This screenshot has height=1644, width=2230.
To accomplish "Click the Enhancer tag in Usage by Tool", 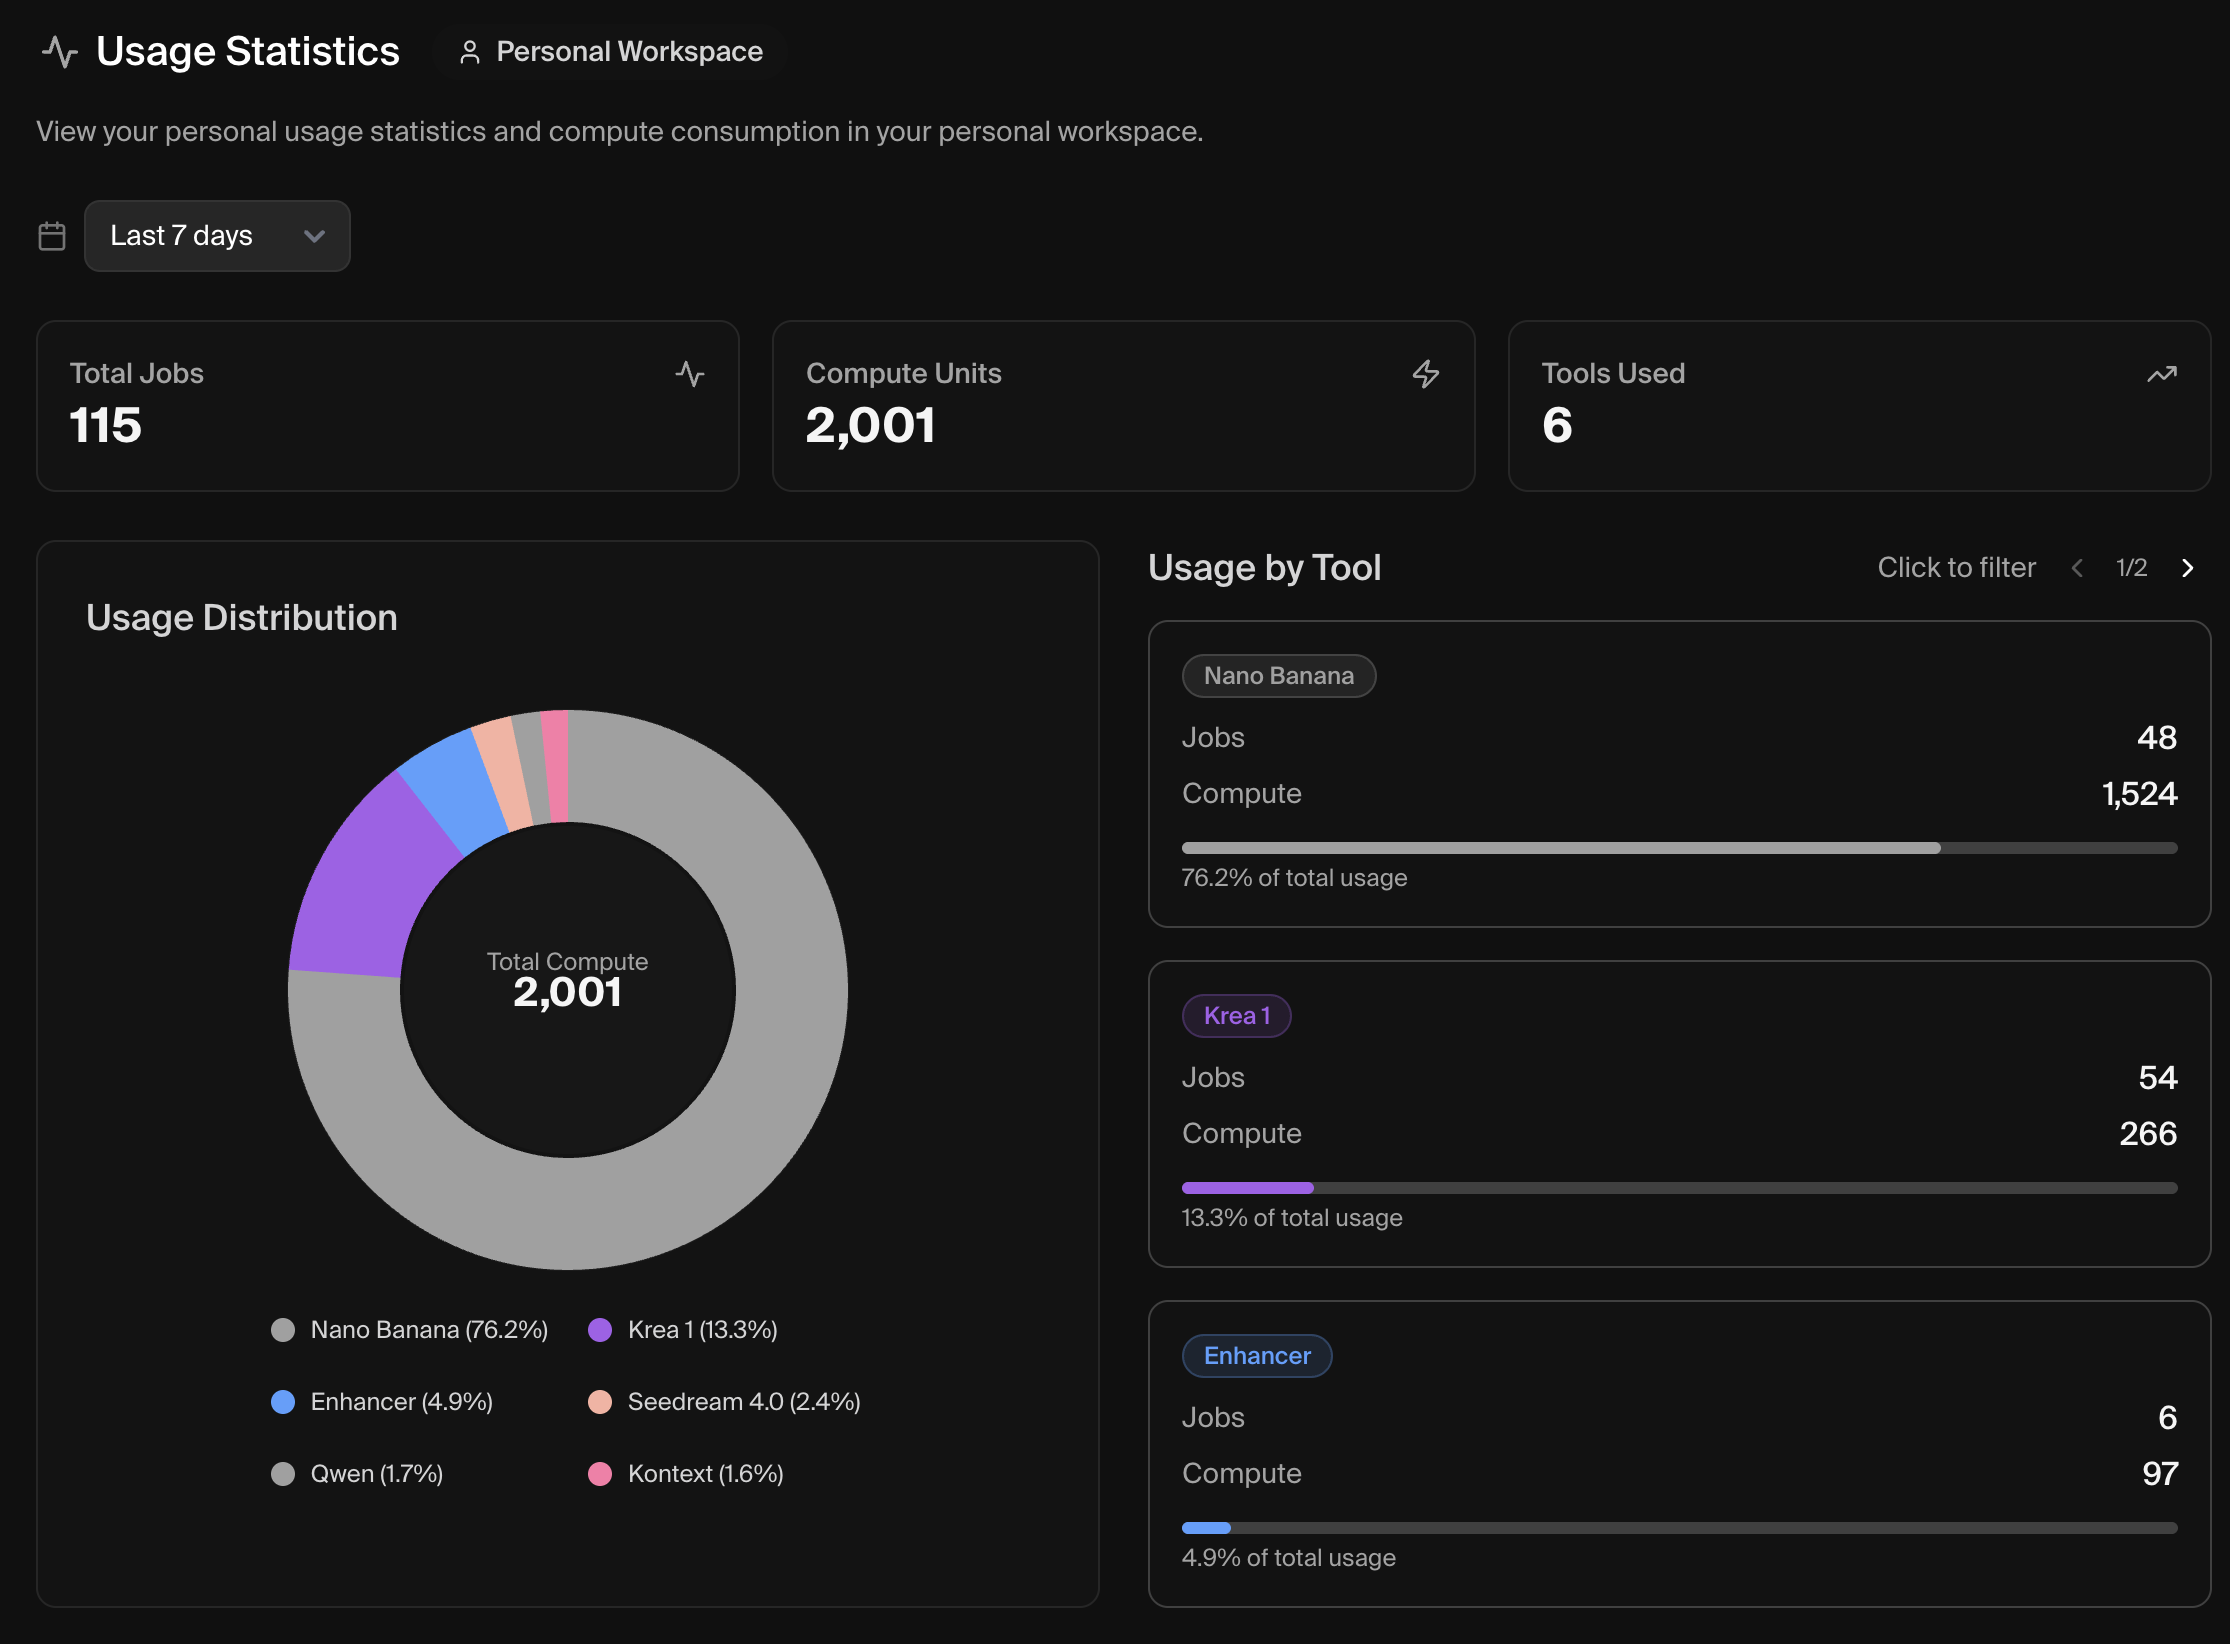I will pos(1256,1356).
